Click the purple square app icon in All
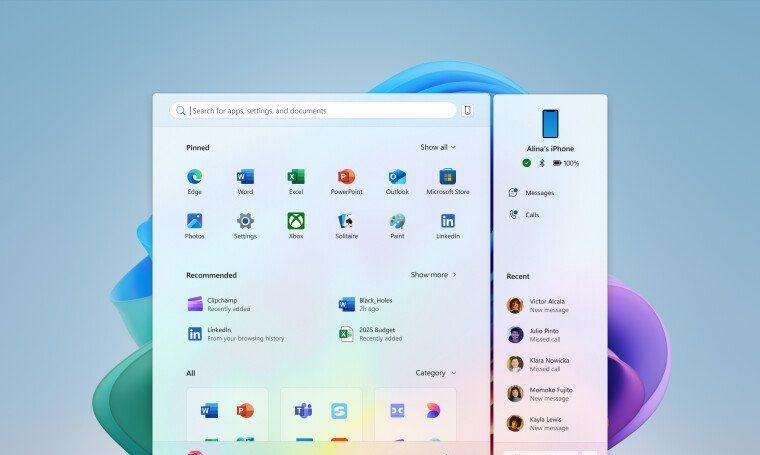The image size is (760, 455). (397, 410)
